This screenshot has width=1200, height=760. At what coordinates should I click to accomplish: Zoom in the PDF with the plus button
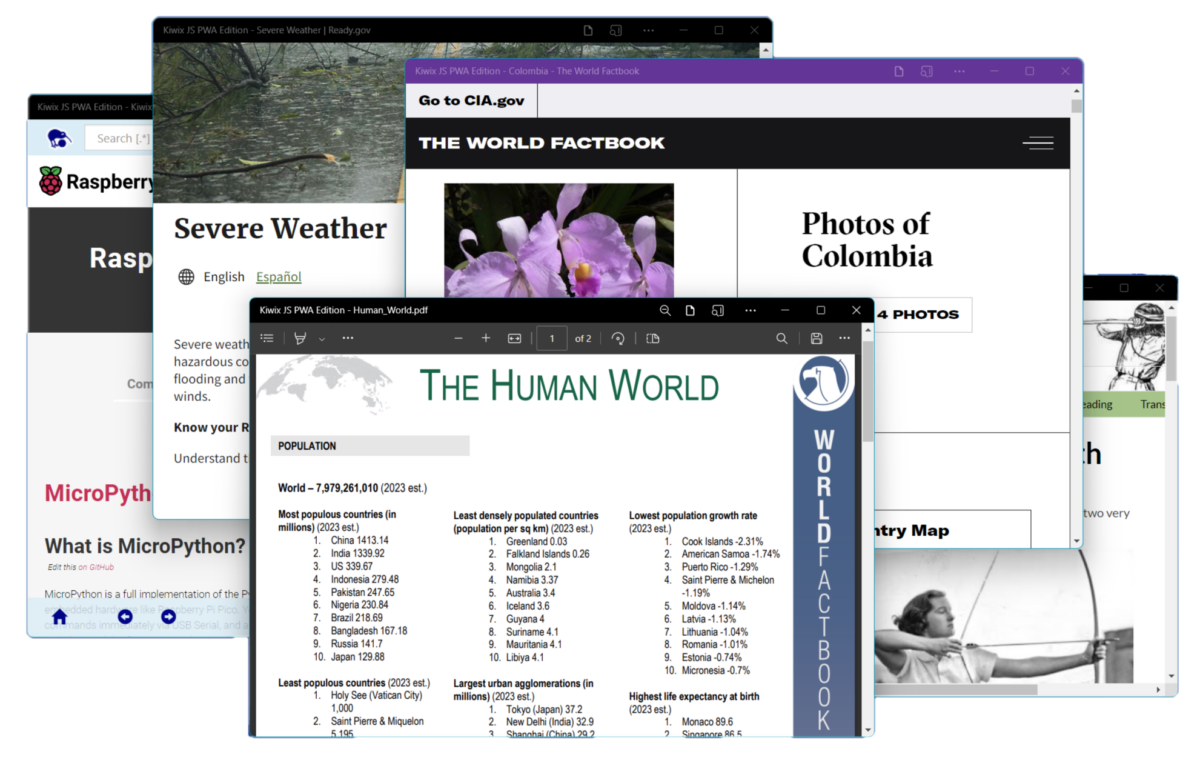click(x=486, y=338)
